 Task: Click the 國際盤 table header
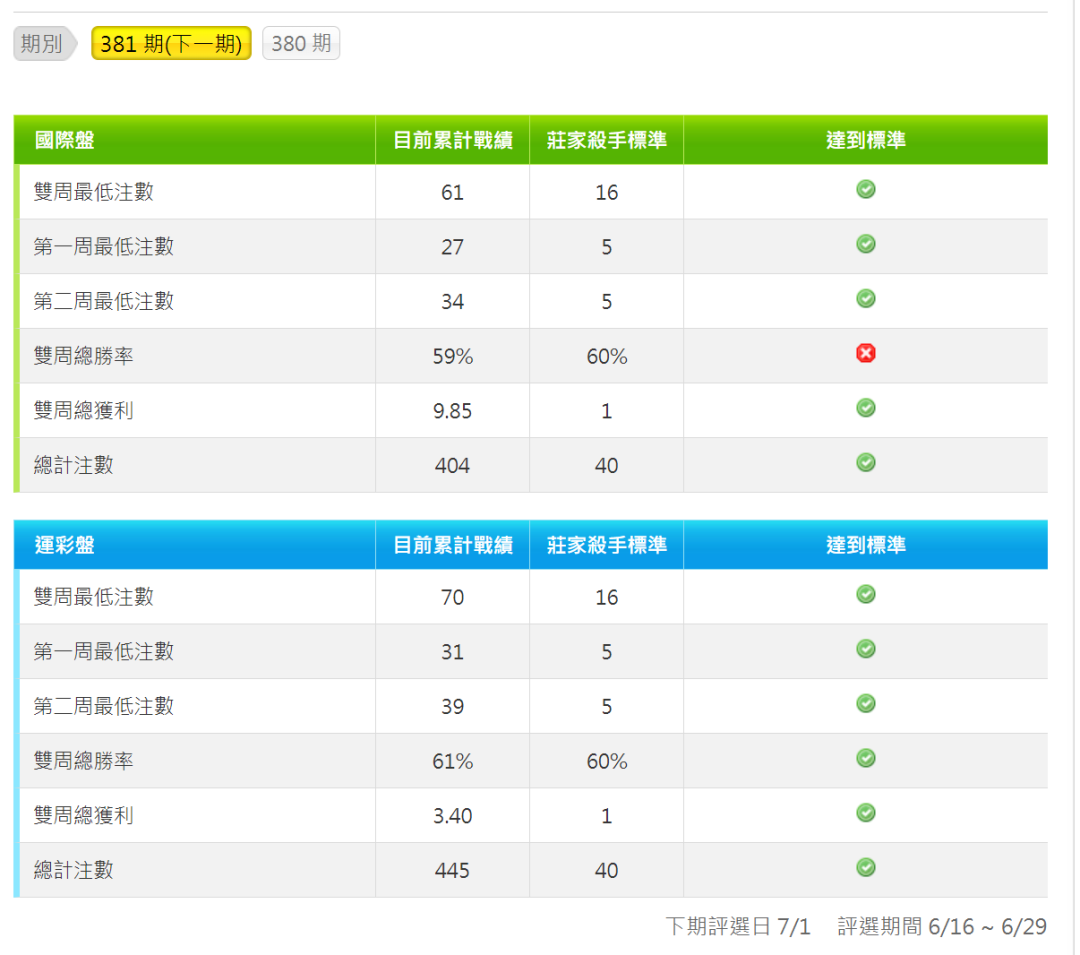point(65,141)
